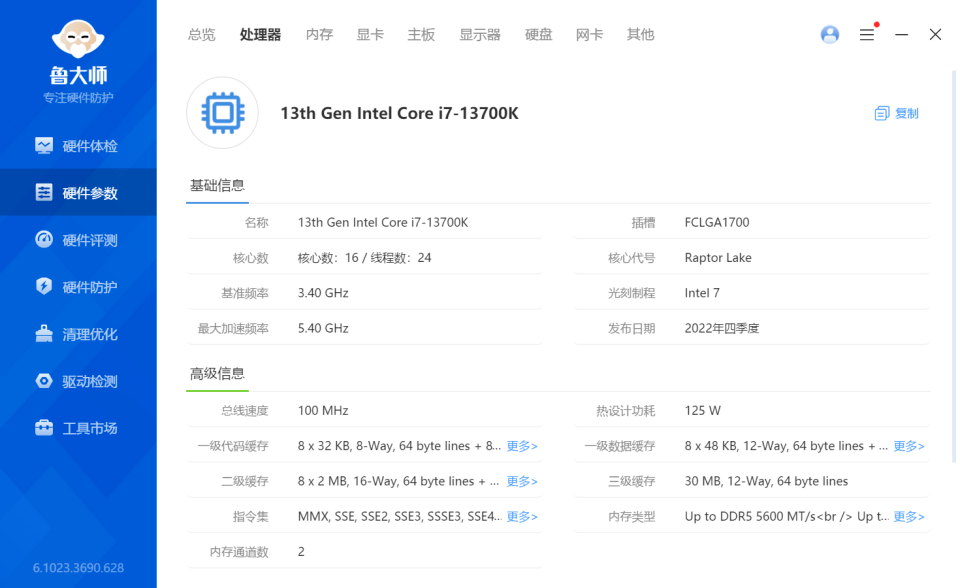Image resolution: width=960 pixels, height=588 pixels.
Task: Open 清理优化 cleanup icon
Action: [44, 334]
